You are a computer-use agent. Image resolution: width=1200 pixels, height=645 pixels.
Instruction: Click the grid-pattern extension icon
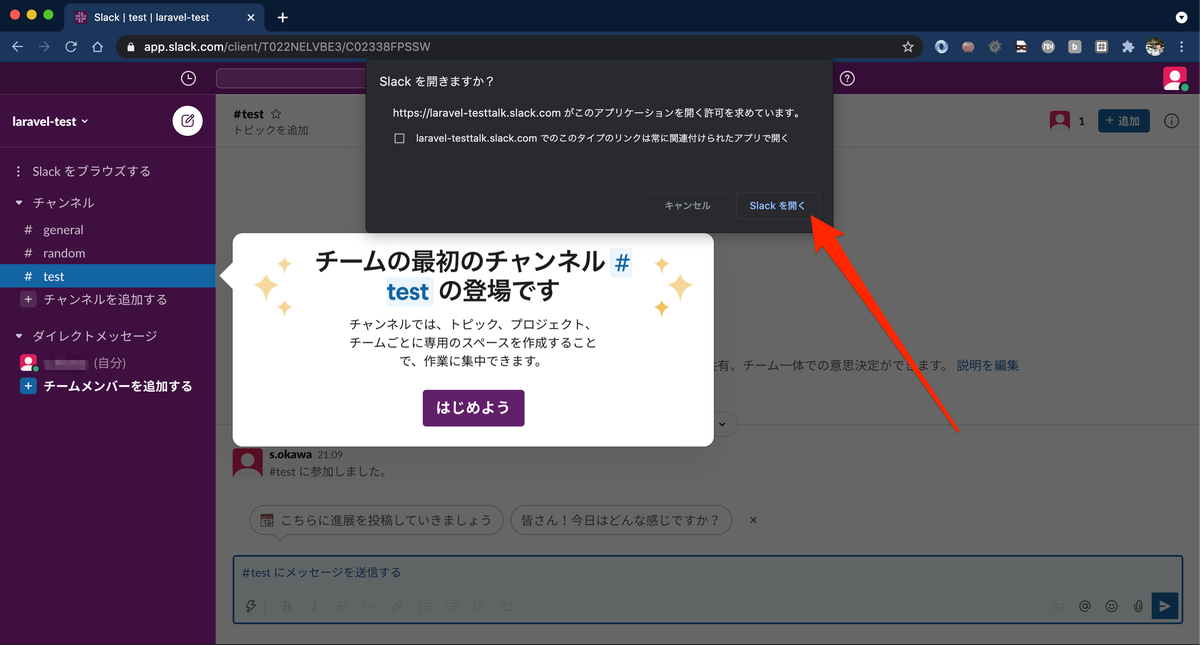coord(1101,46)
